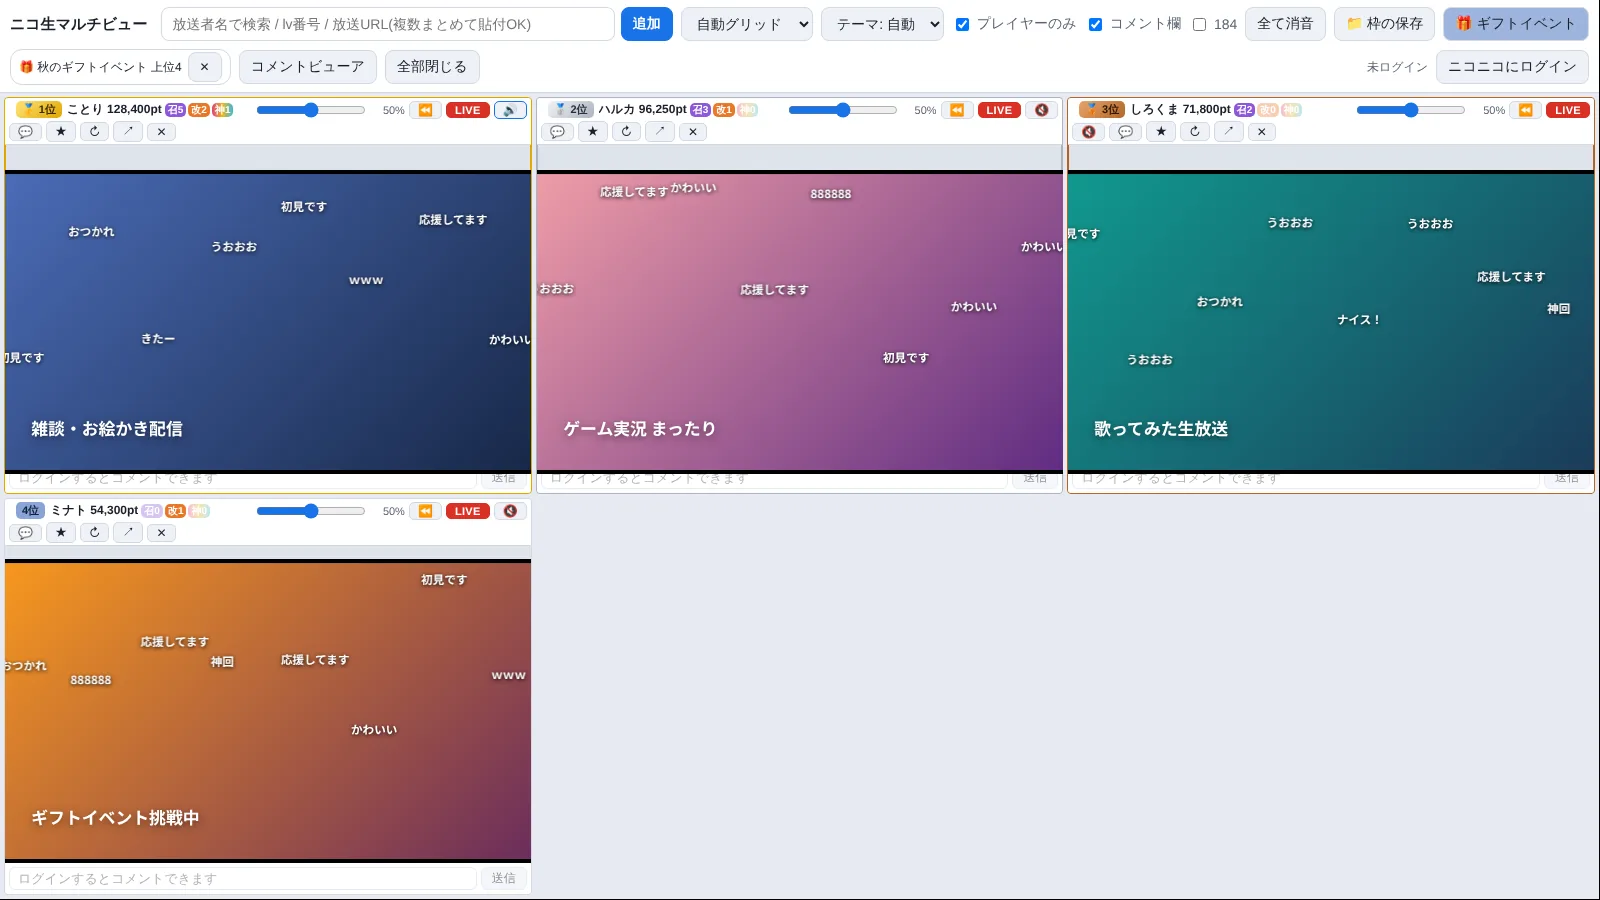
Task: Rewind ことり's stream
Action: 425,110
